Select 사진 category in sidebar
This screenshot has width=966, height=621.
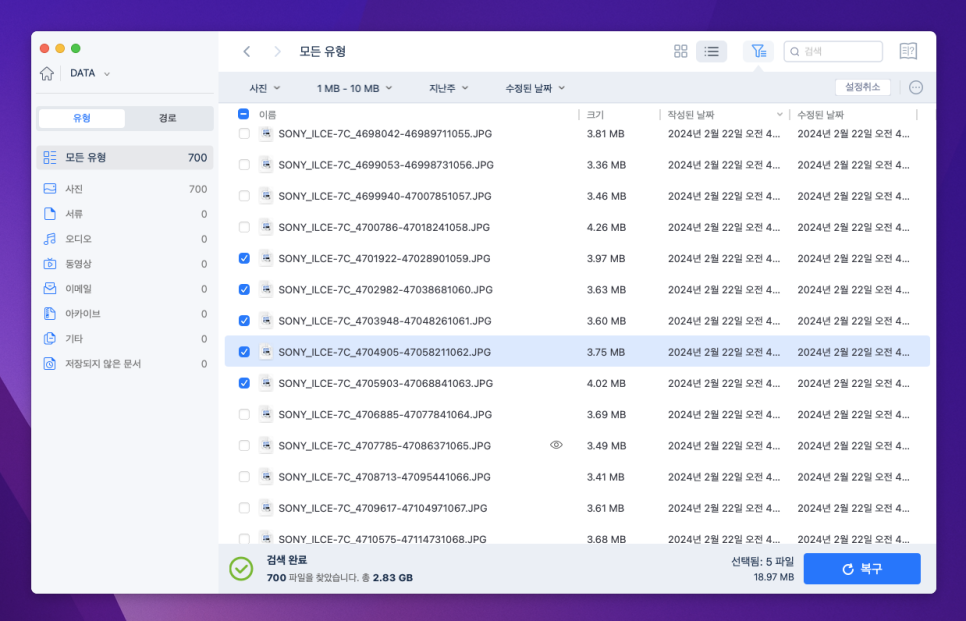pyautogui.click(x=125, y=189)
